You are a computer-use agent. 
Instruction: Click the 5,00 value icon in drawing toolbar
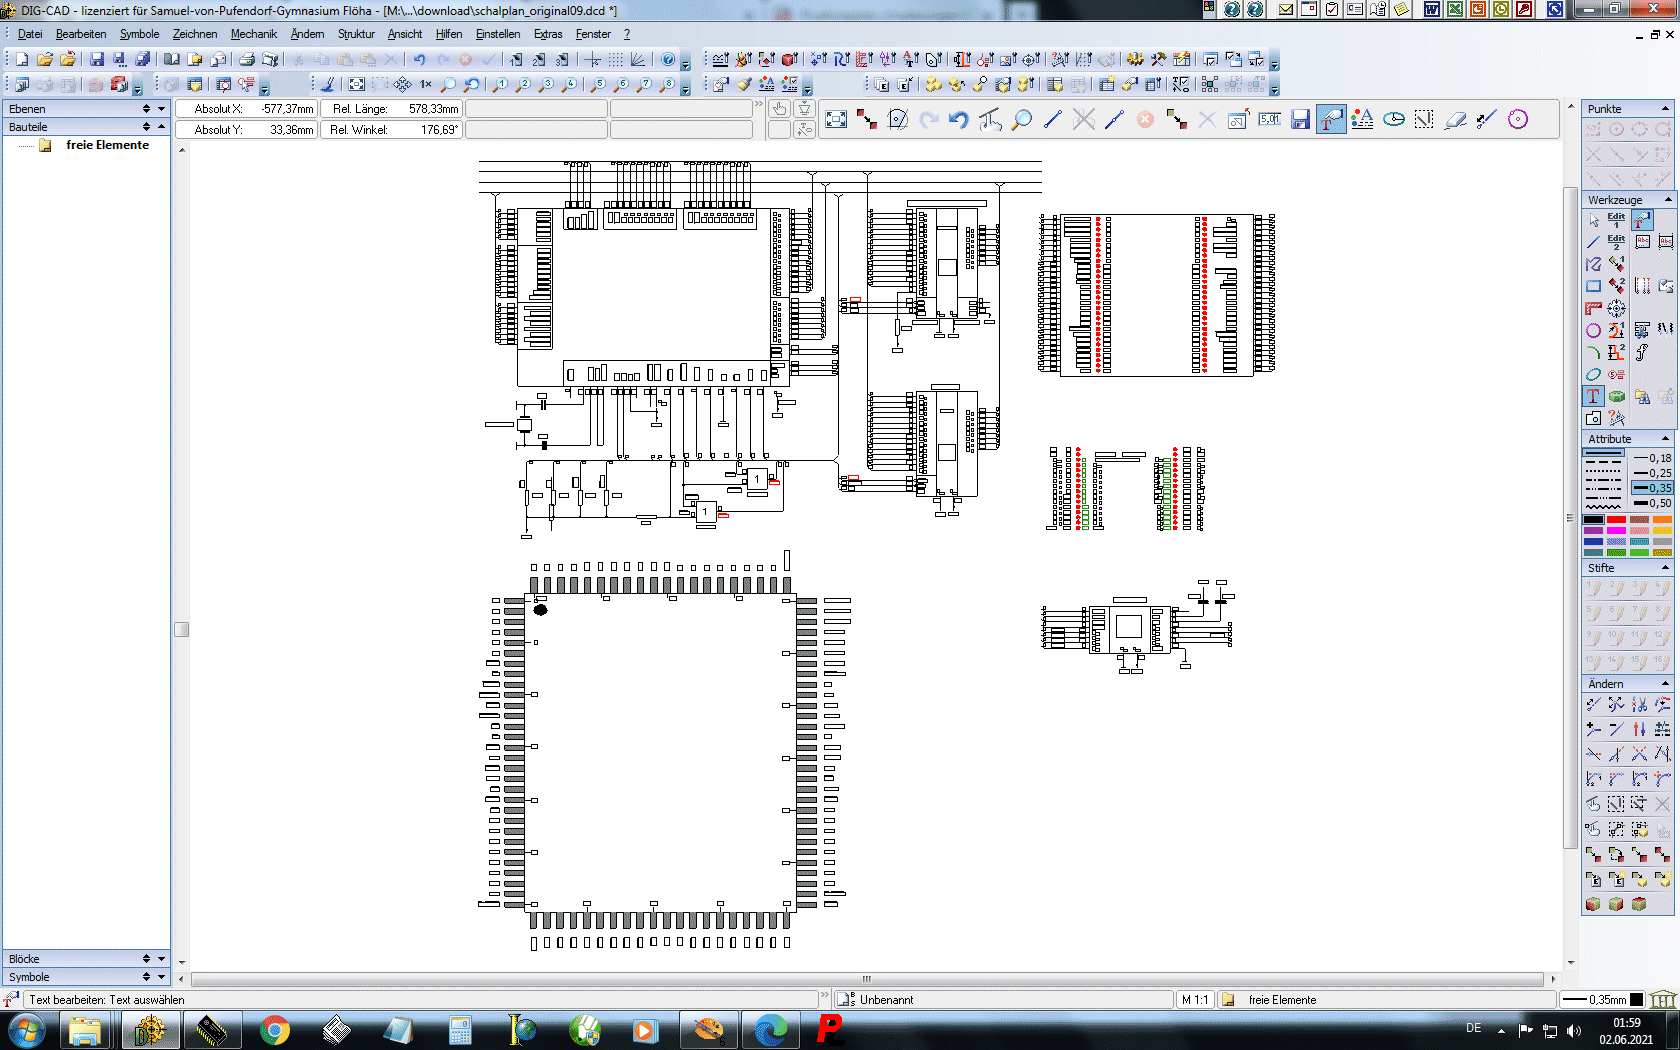(x=1270, y=120)
